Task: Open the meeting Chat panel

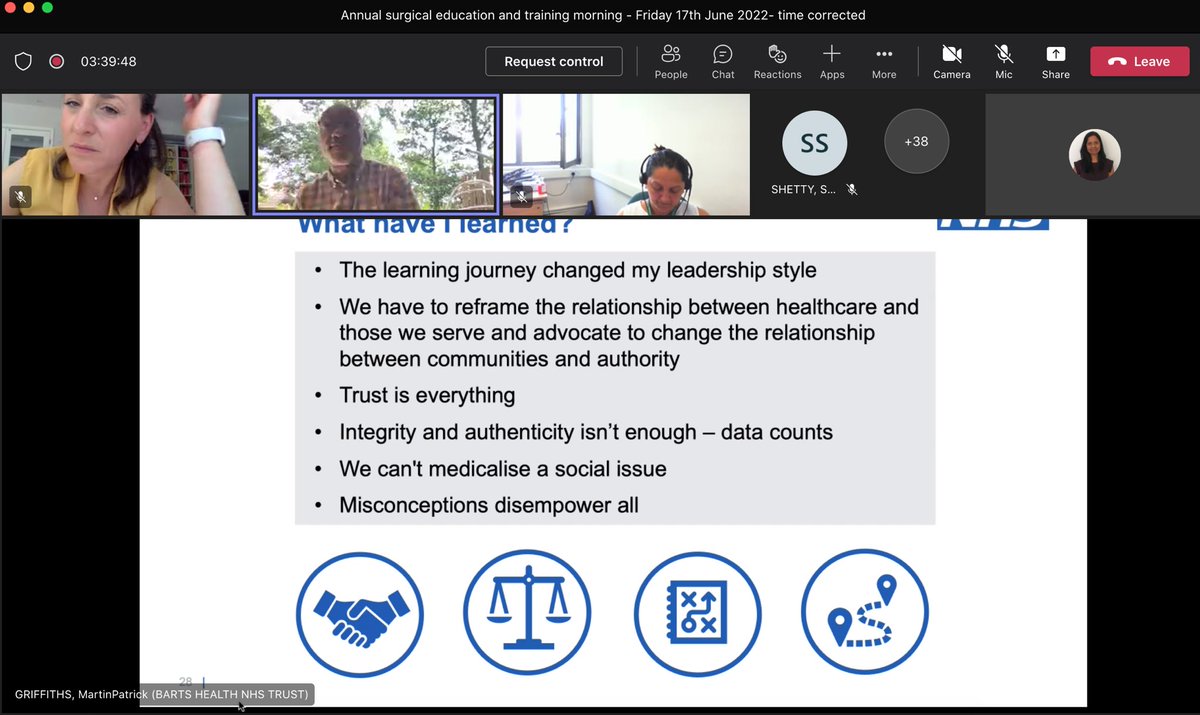Action: (x=723, y=61)
